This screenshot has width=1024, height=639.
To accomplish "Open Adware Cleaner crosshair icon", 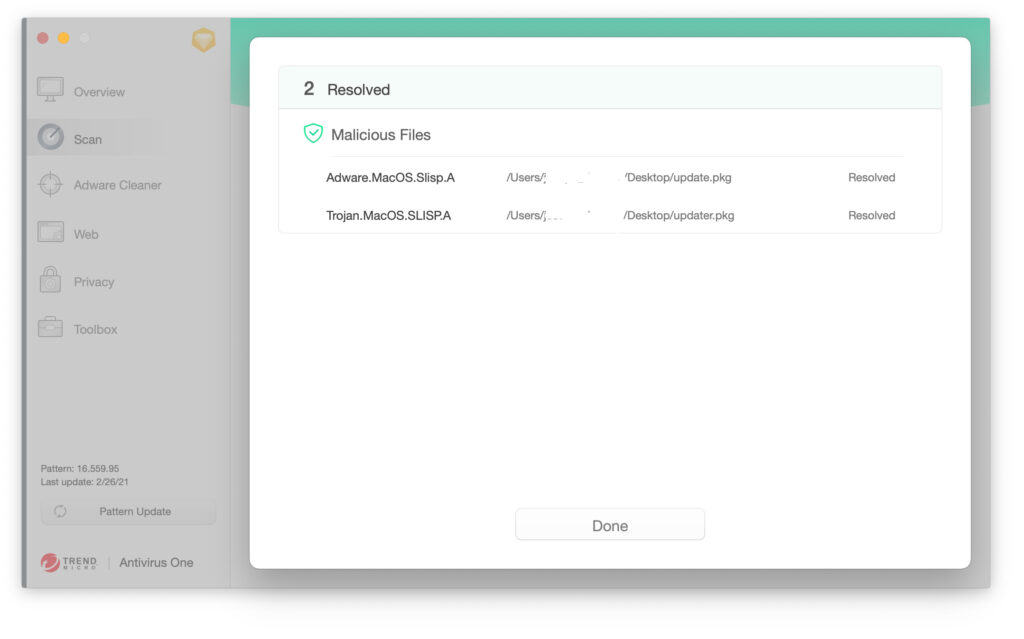I will tap(51, 185).
